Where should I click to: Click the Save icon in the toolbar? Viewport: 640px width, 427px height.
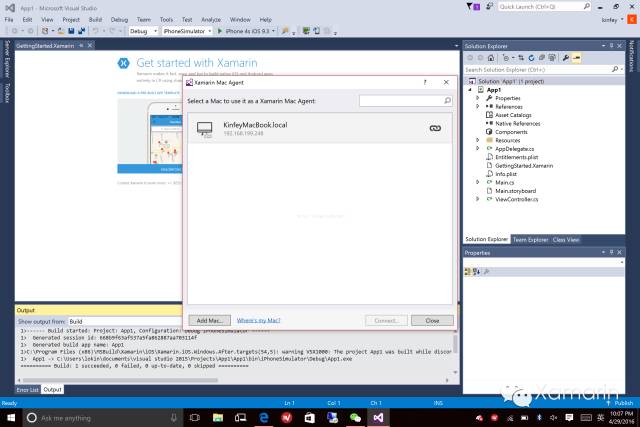click(71, 31)
